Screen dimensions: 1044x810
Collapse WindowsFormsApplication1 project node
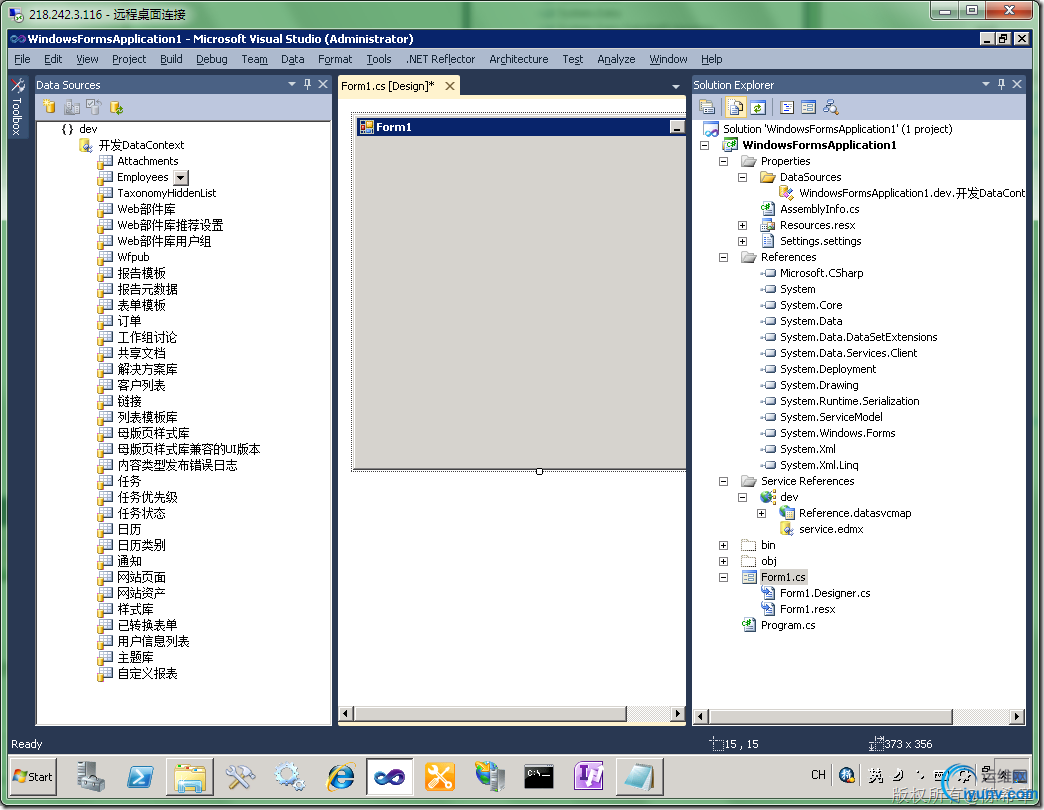click(705, 145)
